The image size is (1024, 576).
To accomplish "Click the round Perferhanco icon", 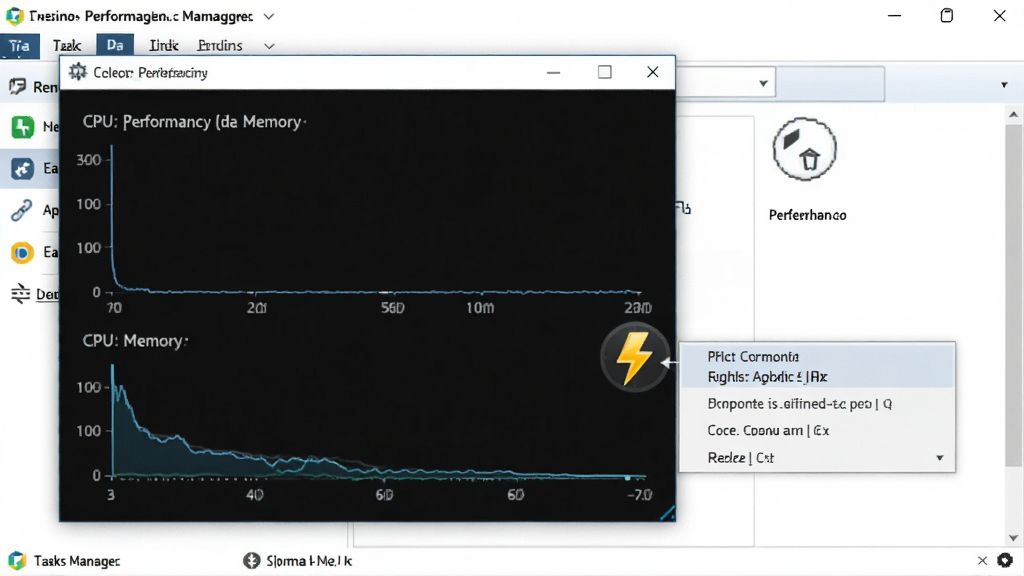I will 805,150.
